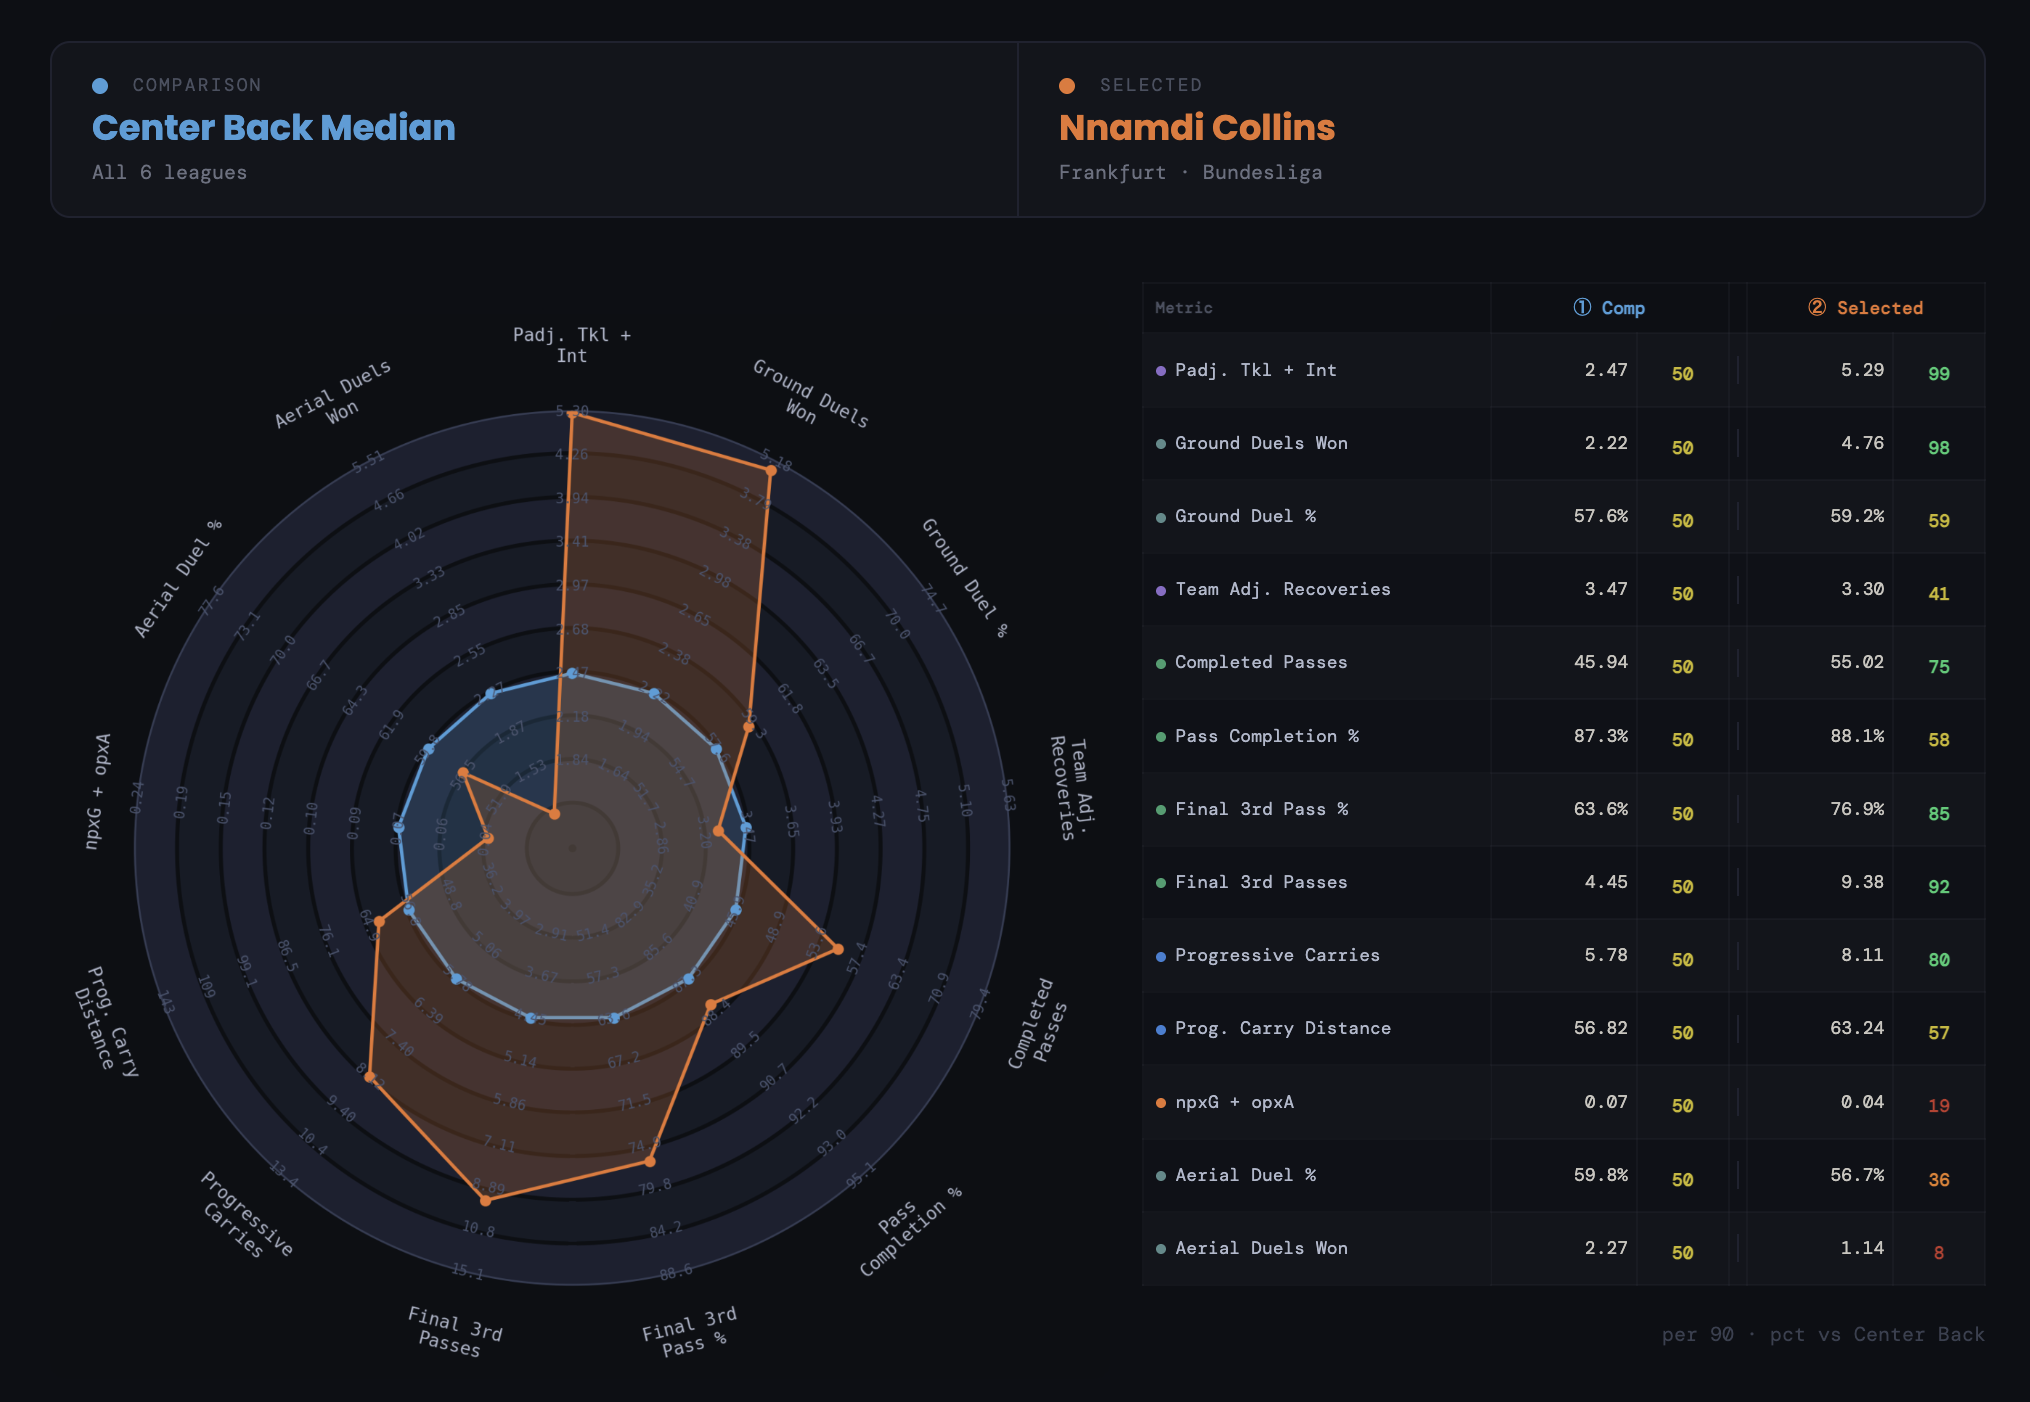Click the Team Adj. Recoveries axis label
Viewport: 2030px width, 1402px height.
(1073, 789)
